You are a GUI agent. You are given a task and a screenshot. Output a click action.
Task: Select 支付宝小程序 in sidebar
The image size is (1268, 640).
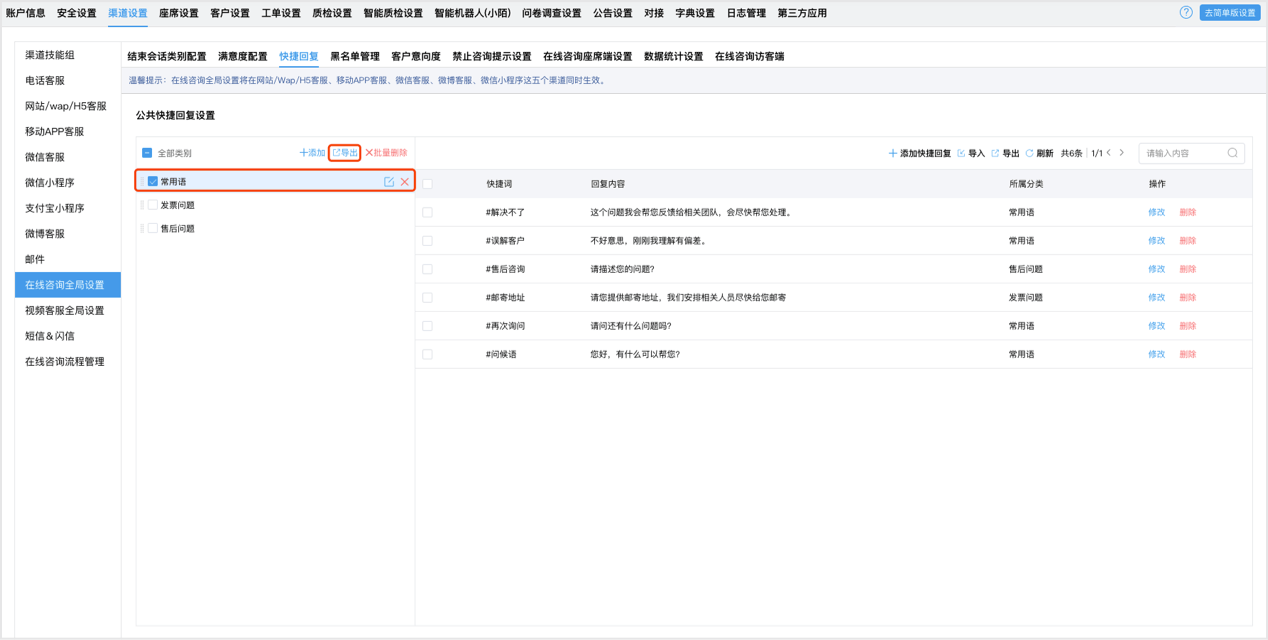(68, 208)
